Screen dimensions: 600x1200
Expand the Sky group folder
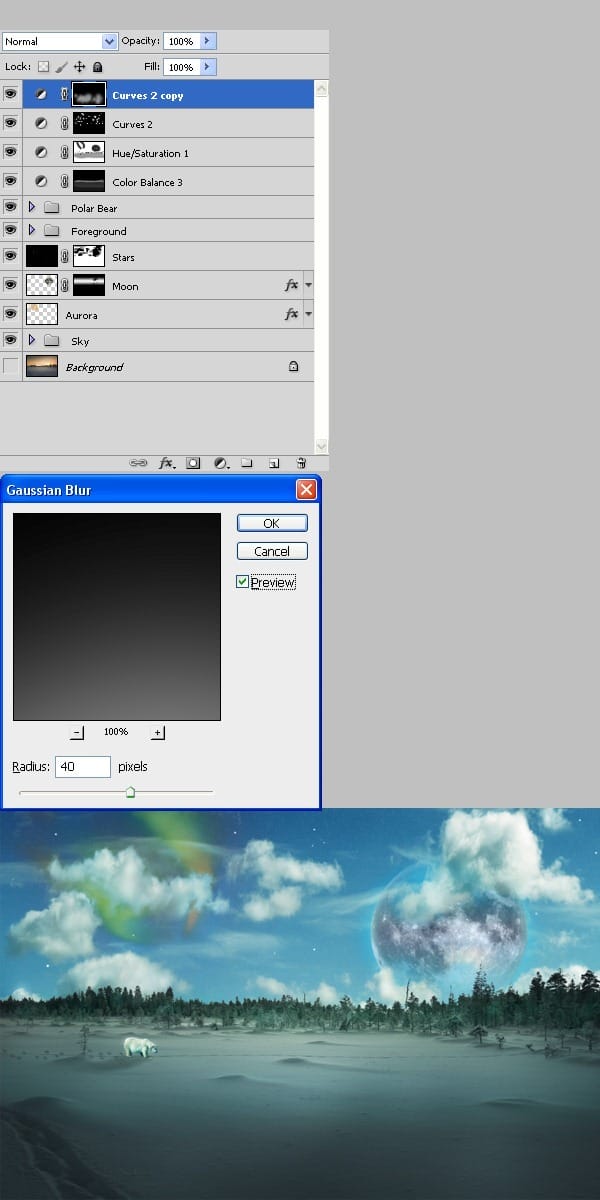pos(31,341)
